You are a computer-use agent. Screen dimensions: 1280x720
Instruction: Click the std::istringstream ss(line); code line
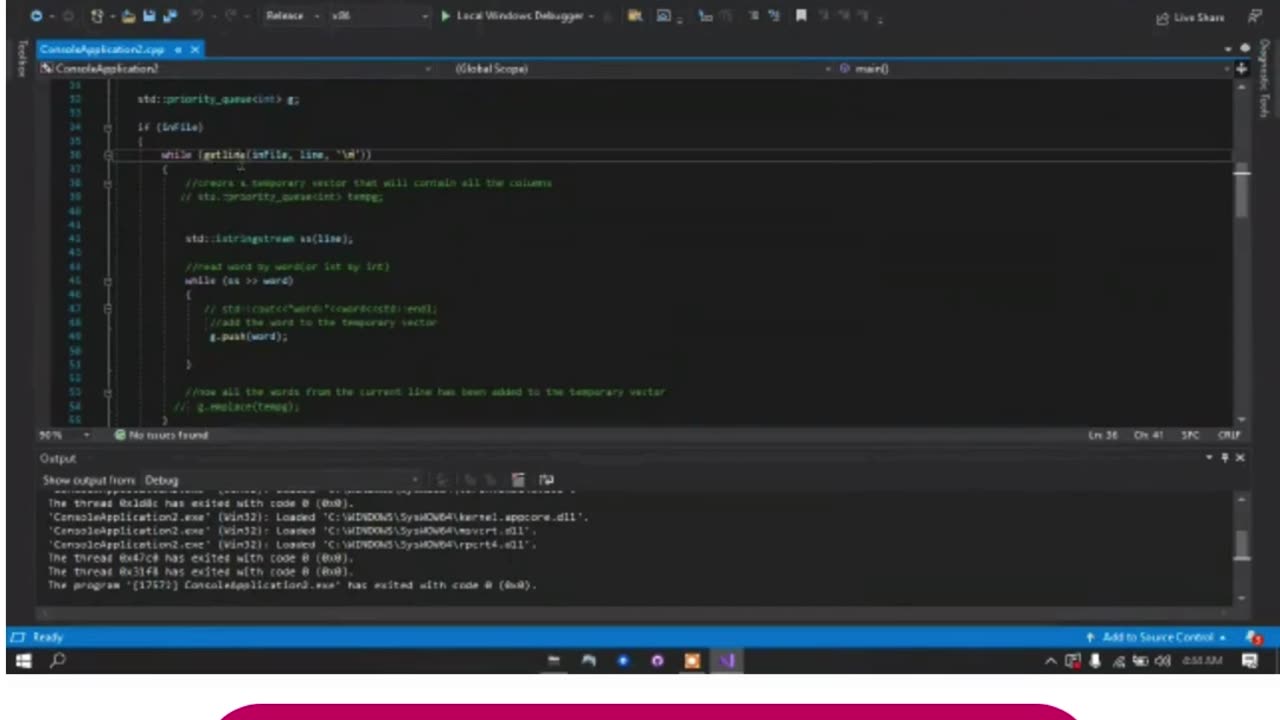(269, 239)
